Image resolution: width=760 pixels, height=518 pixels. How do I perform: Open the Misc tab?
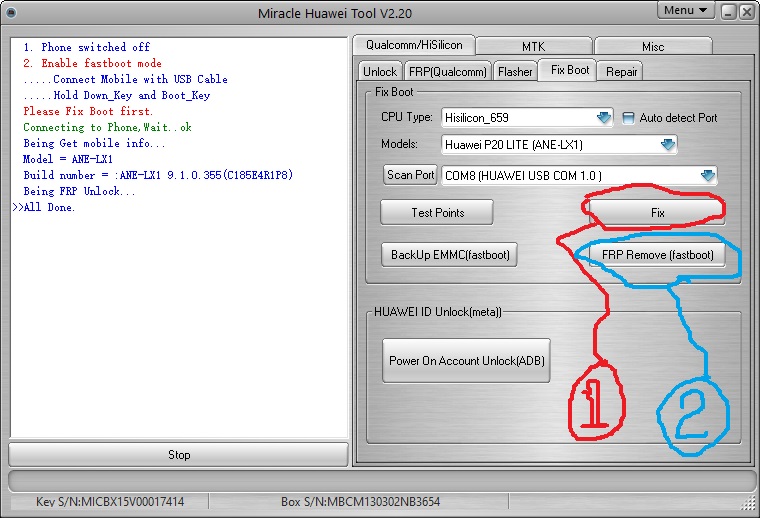coord(653,47)
